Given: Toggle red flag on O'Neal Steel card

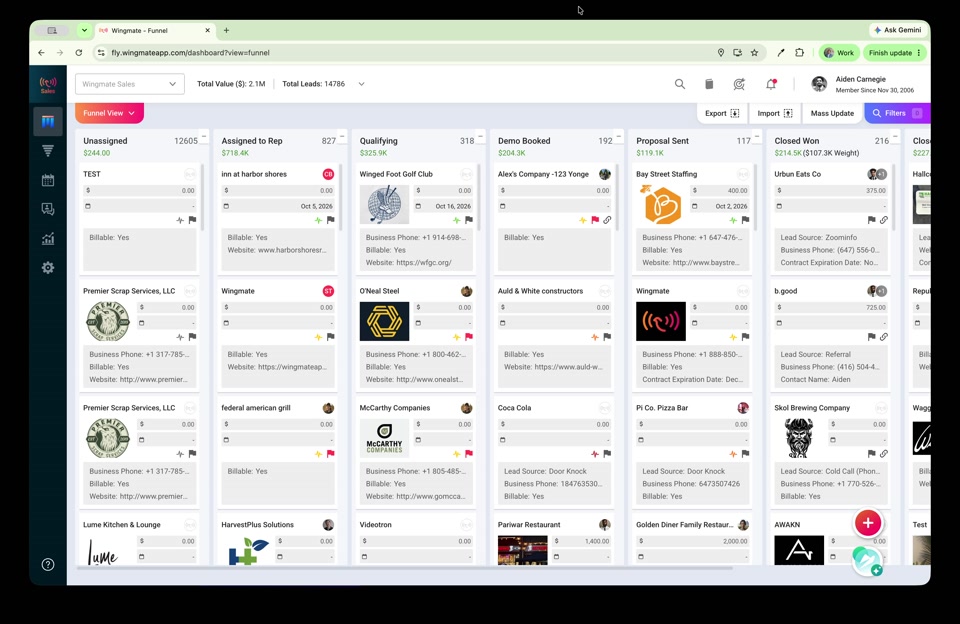Looking at the screenshot, I should coord(469,337).
